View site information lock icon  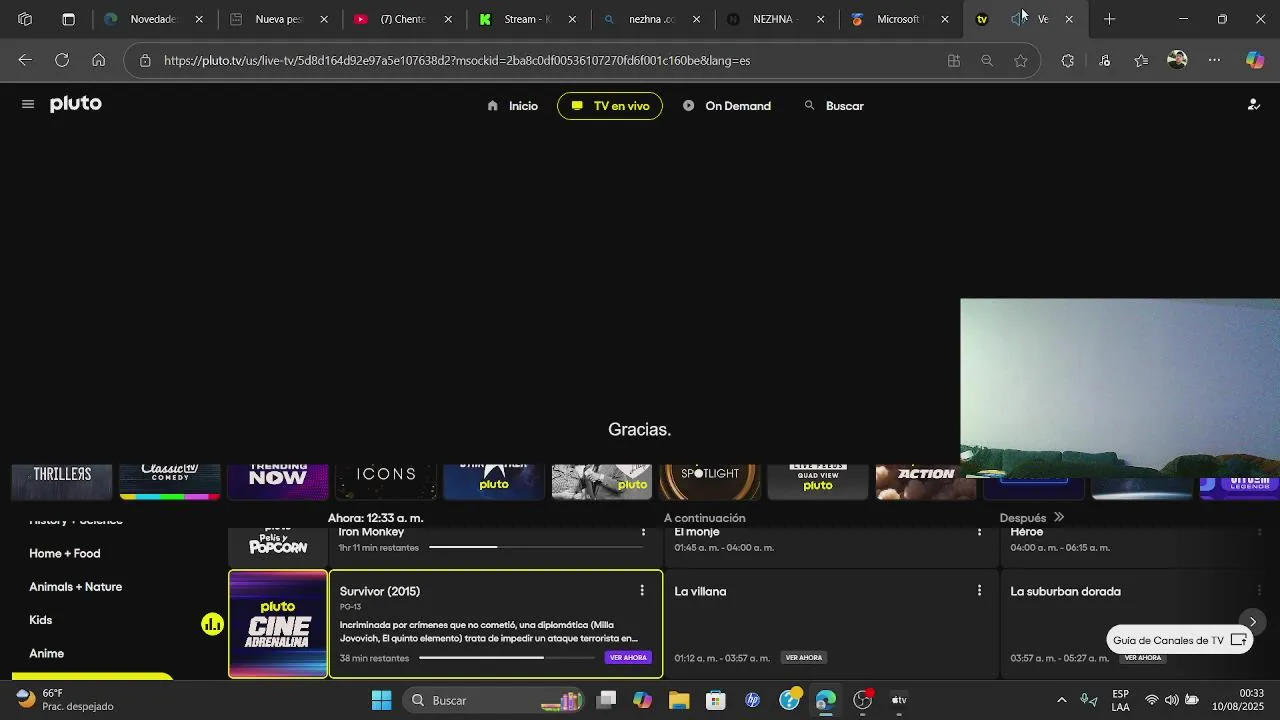[145, 61]
